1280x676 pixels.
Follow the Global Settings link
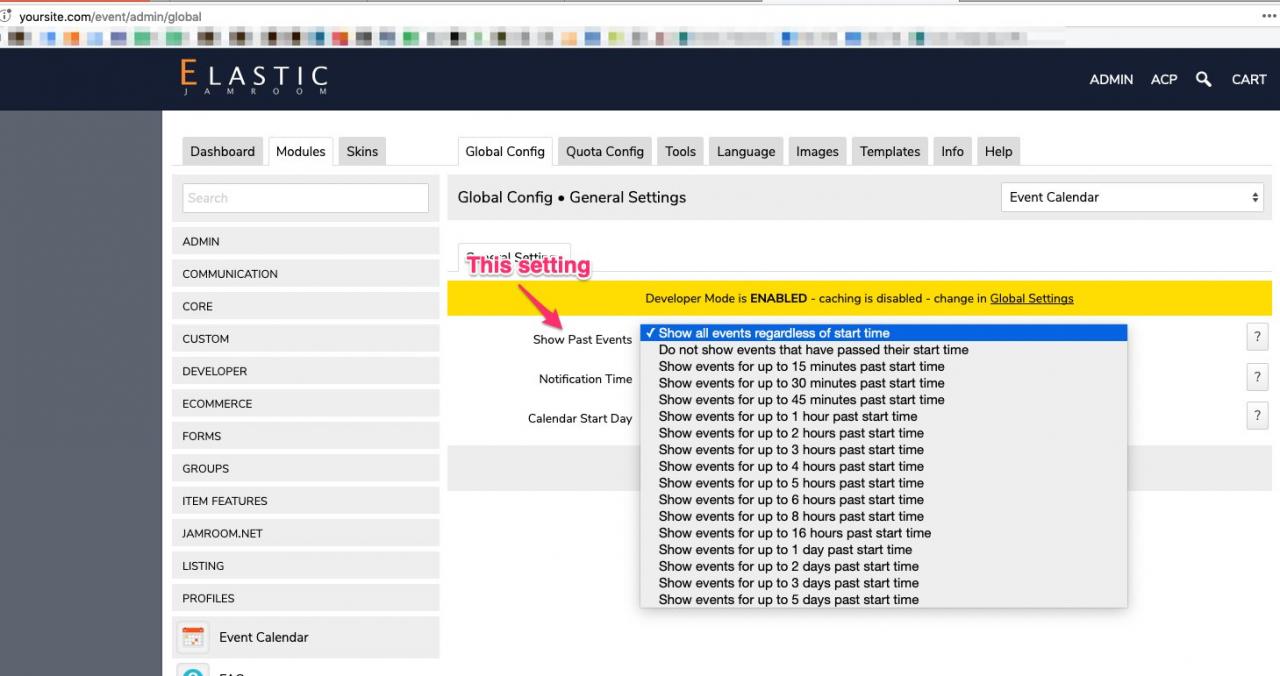coord(1031,298)
